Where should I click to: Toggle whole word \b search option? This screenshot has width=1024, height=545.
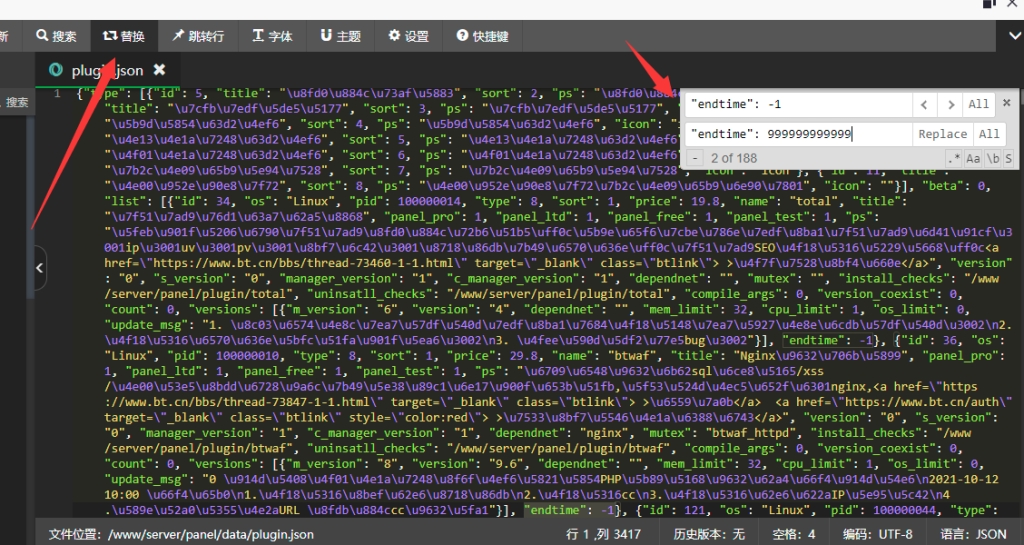pos(993,158)
